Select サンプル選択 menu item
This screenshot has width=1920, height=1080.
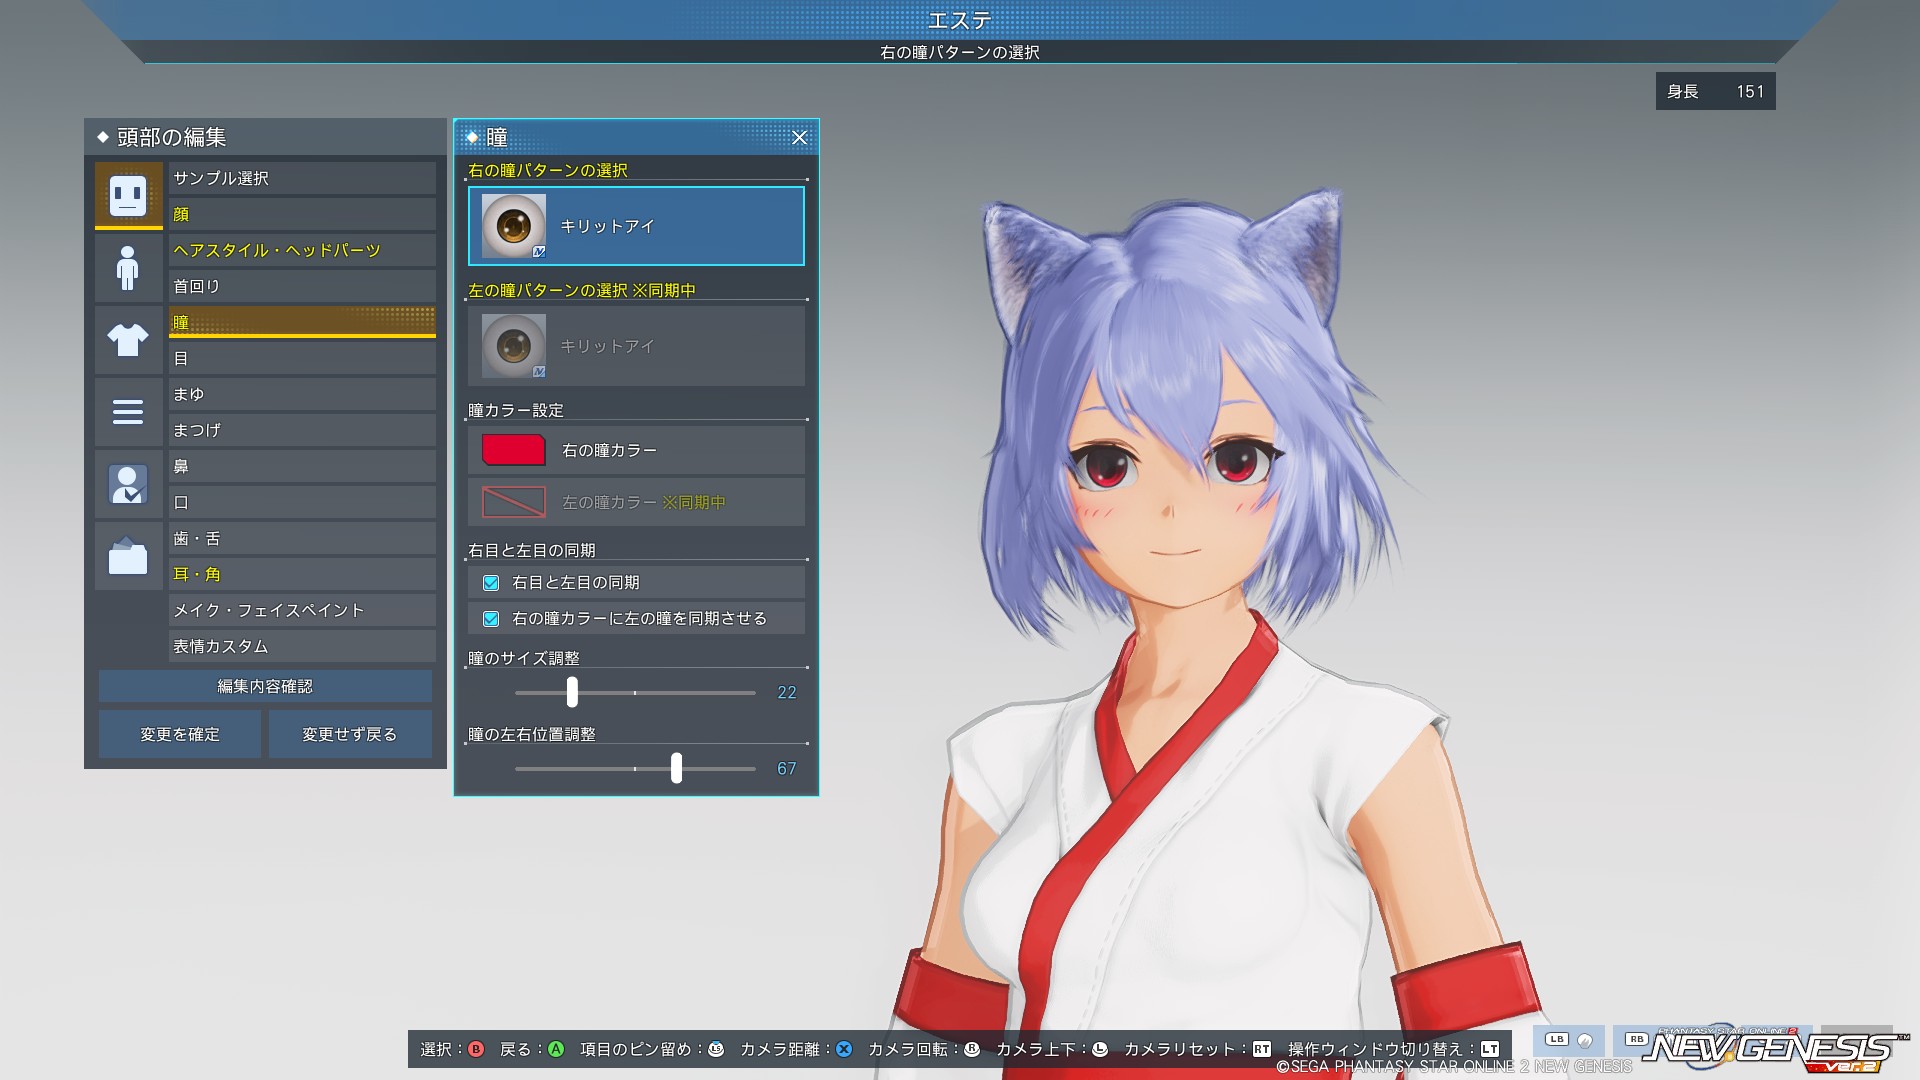point(302,178)
